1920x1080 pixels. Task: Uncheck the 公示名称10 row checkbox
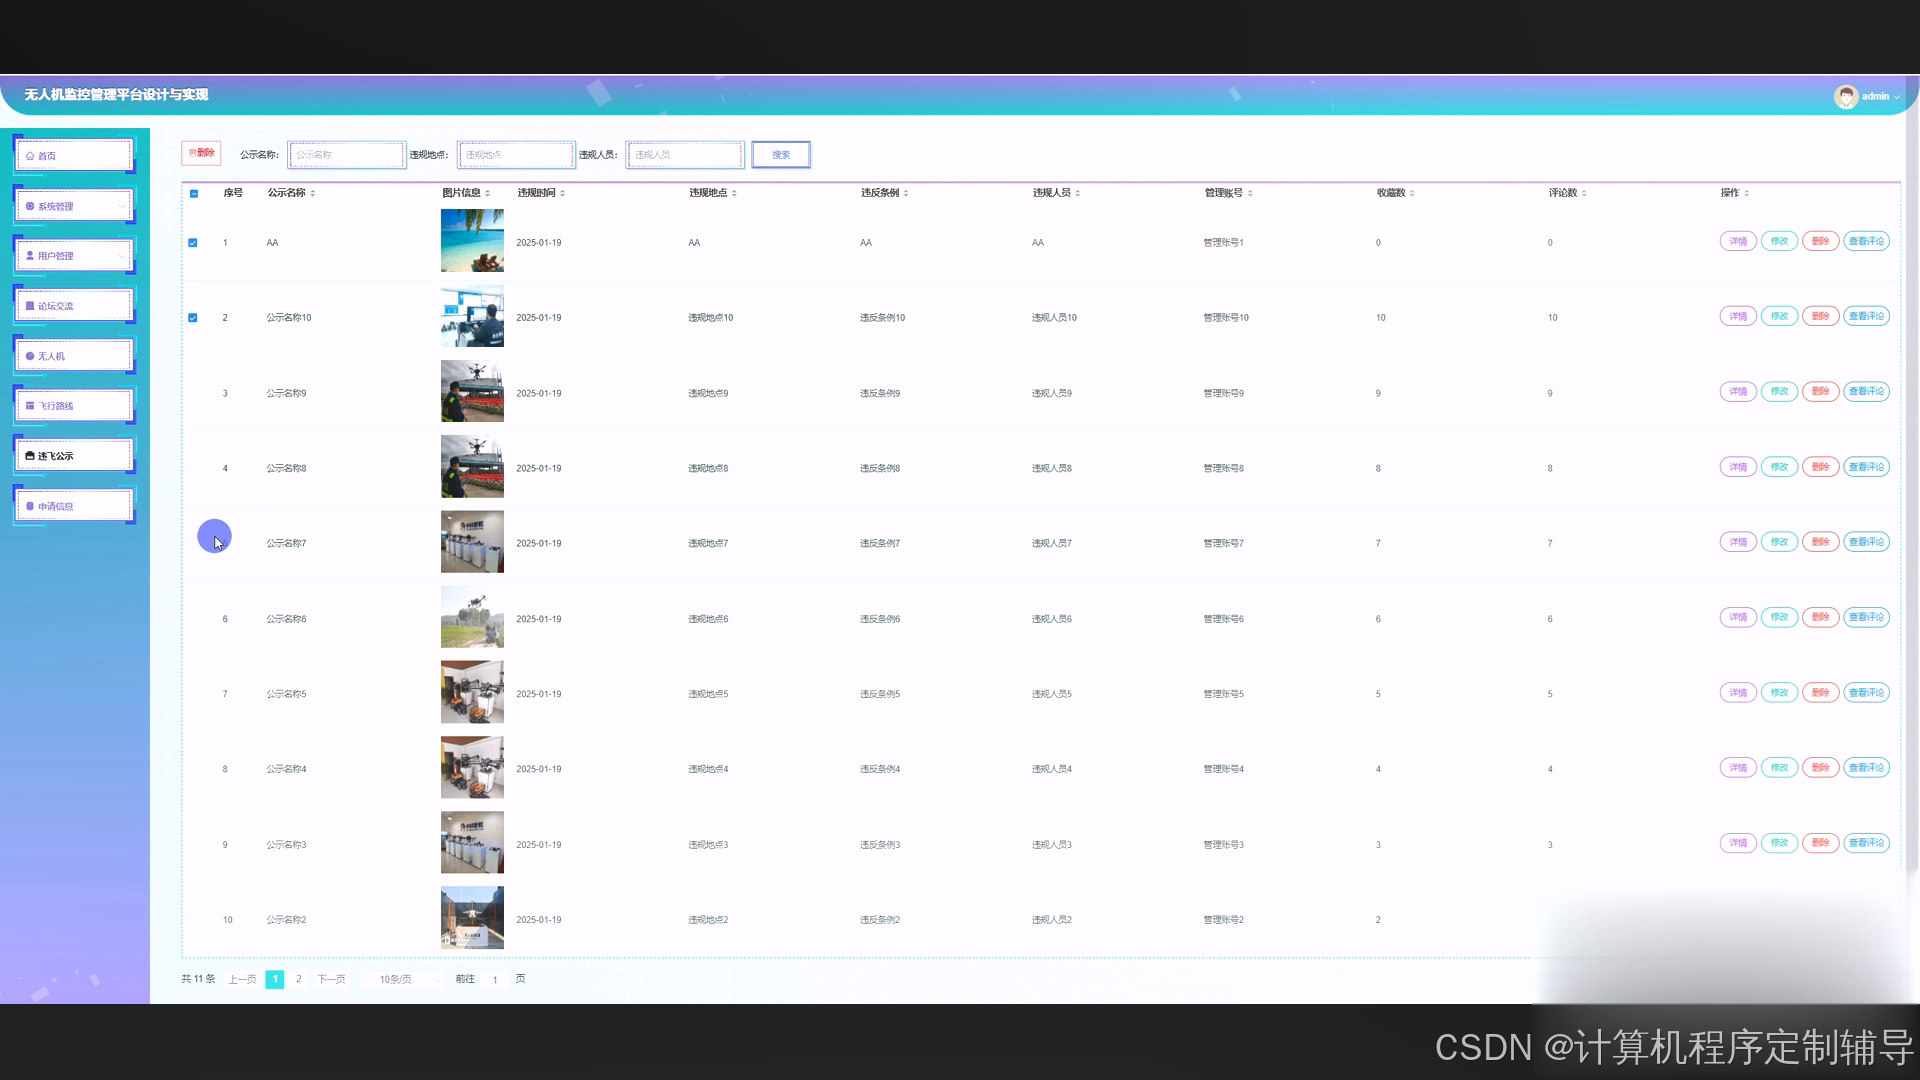[193, 318]
